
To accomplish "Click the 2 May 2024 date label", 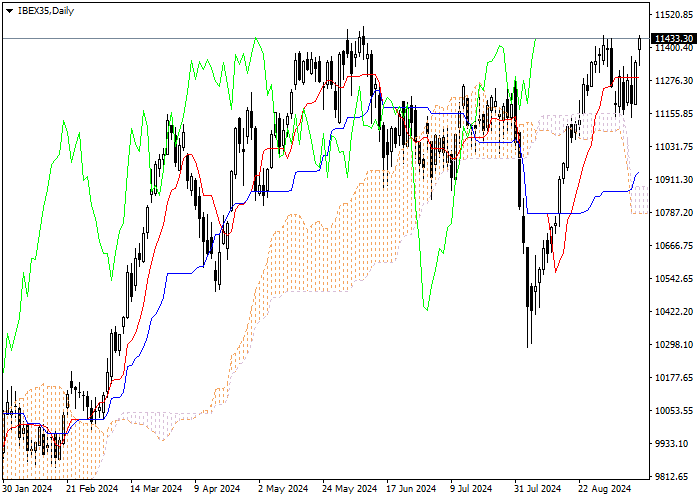I will tap(283, 489).
